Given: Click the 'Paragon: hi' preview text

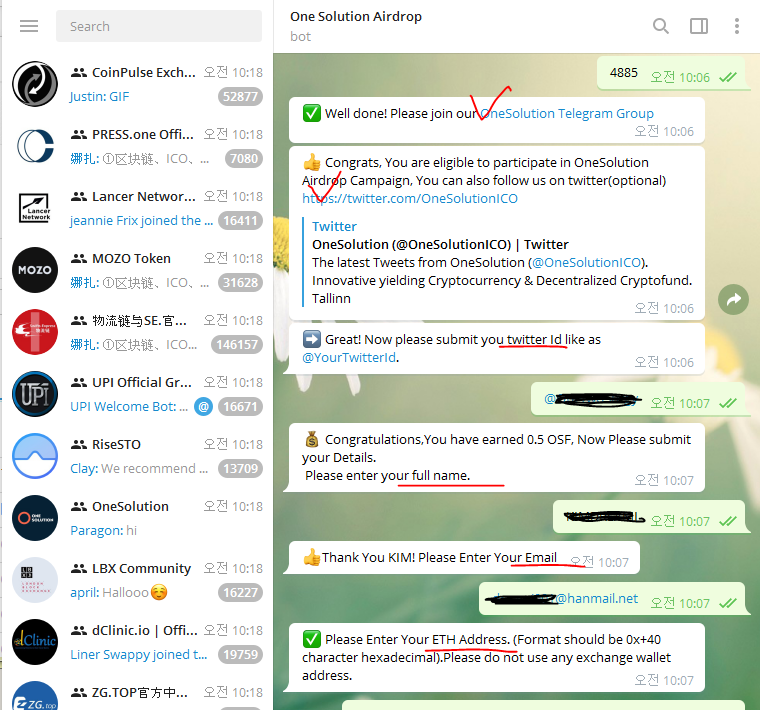Looking at the screenshot, I should pos(103,531).
